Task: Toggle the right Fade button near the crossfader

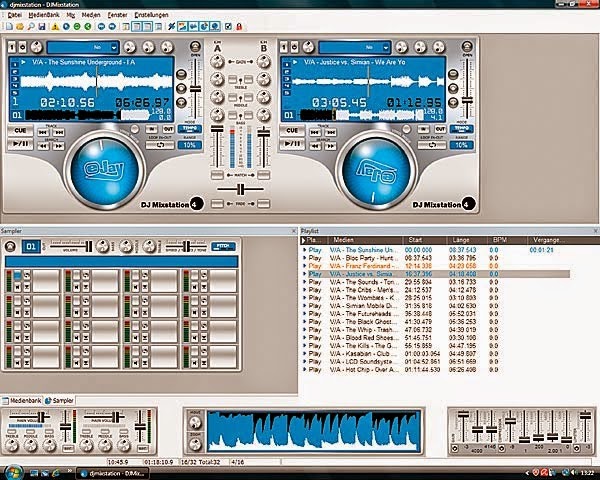Action: 263,204
